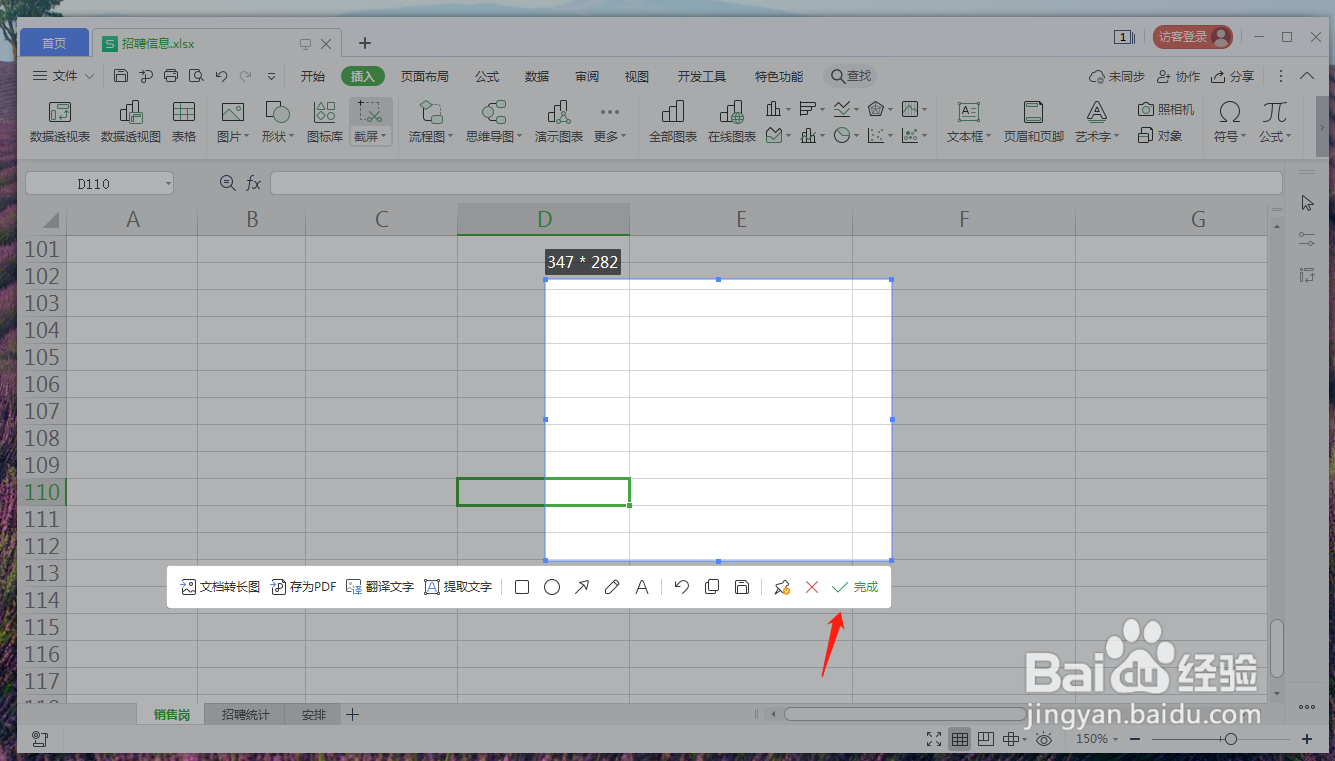
Task: Click the 分享 share button
Action: pyautogui.click(x=1232, y=76)
